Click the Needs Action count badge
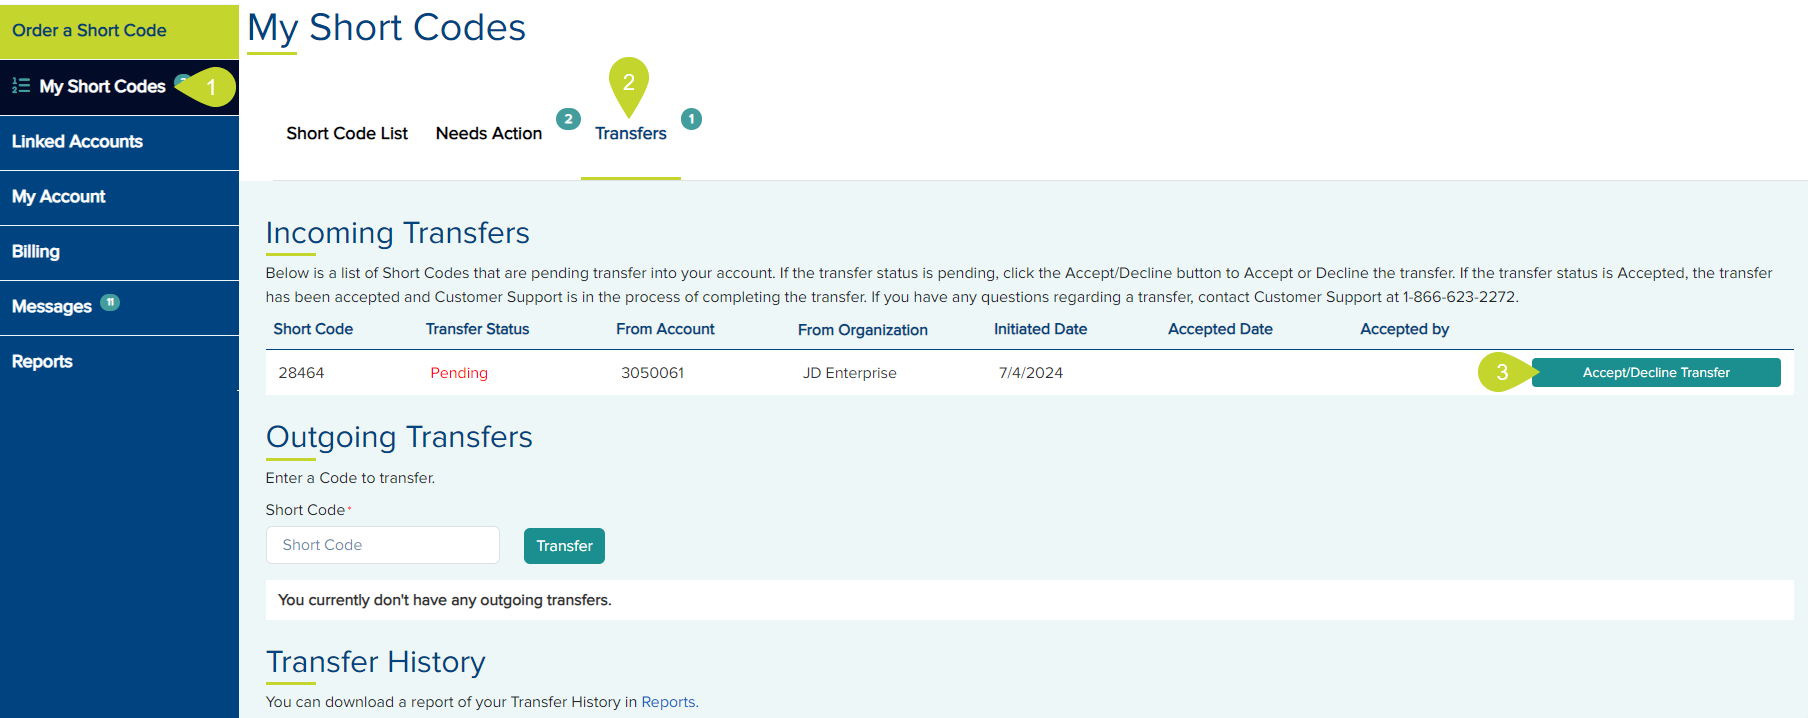This screenshot has width=1808, height=718. (x=568, y=119)
